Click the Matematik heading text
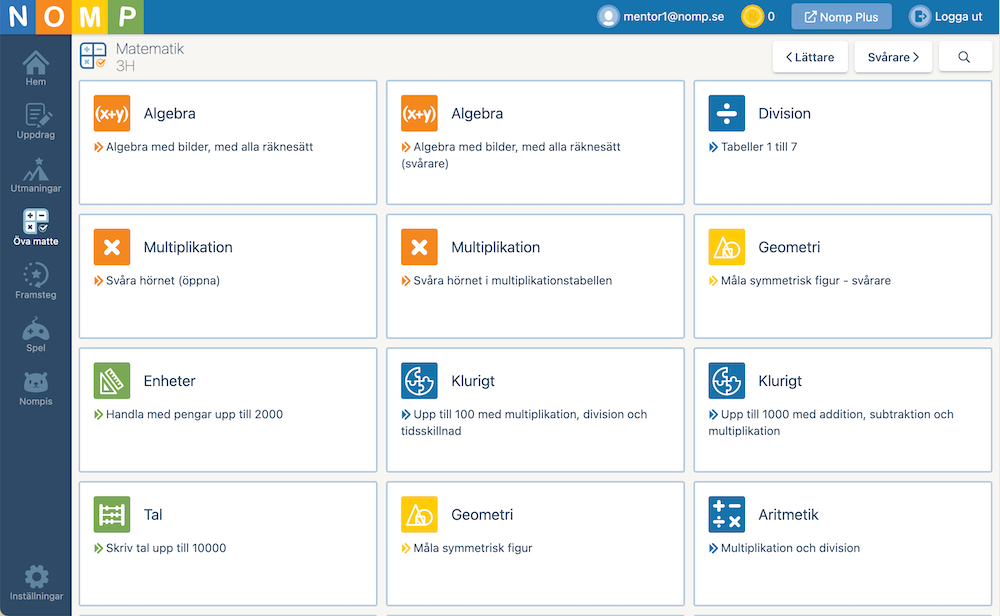This screenshot has width=1000, height=616. click(x=150, y=48)
